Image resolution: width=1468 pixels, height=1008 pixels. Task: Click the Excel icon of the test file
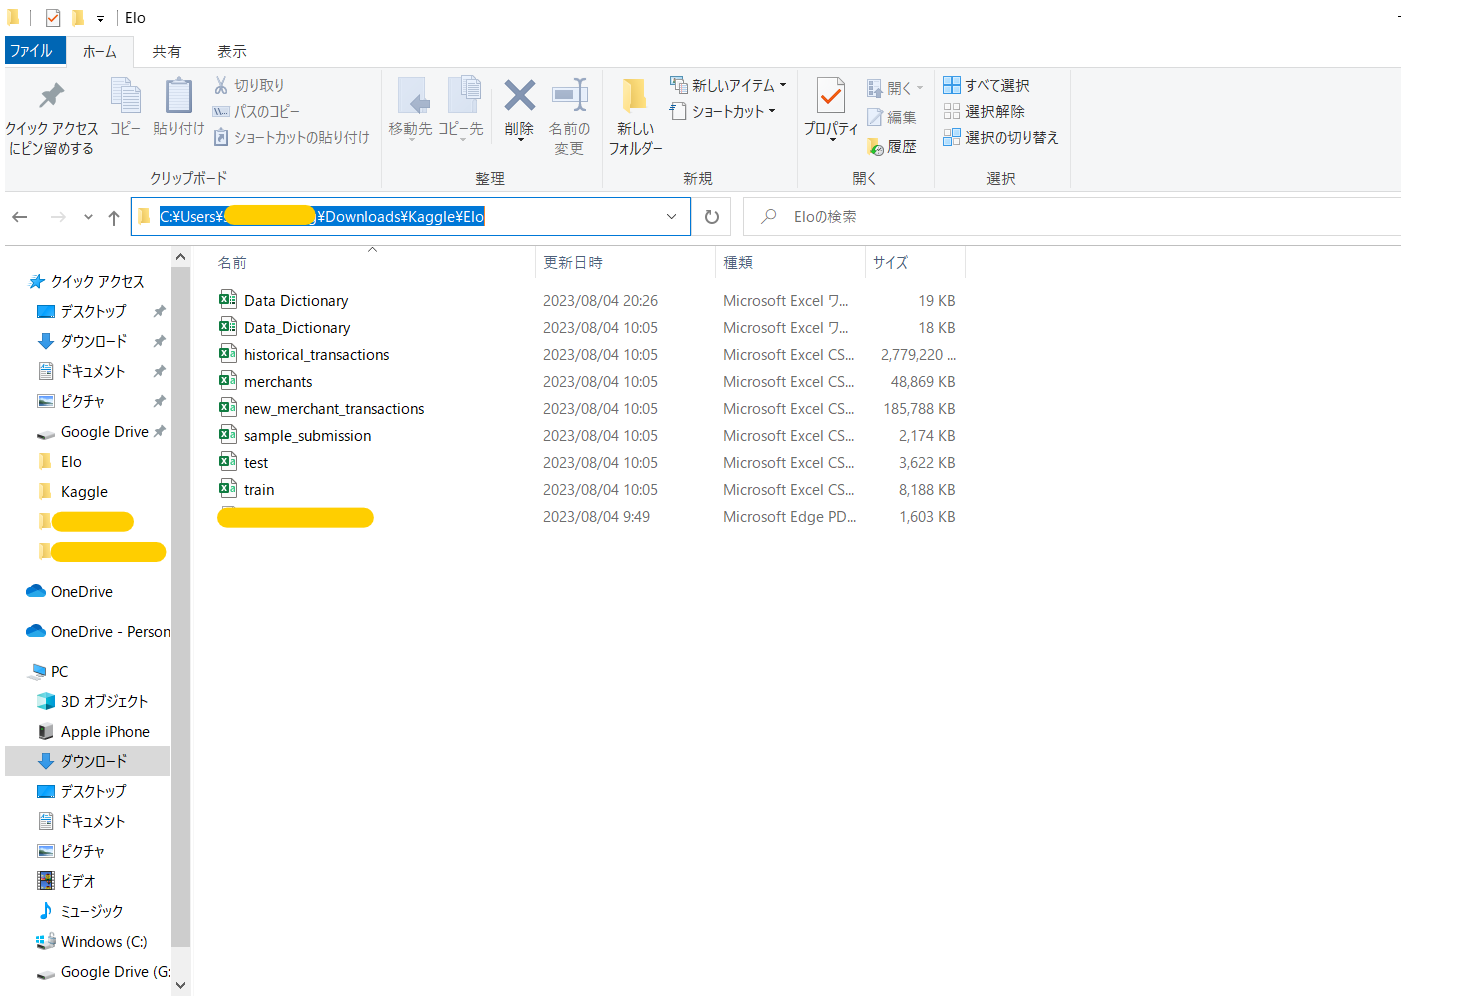click(228, 462)
